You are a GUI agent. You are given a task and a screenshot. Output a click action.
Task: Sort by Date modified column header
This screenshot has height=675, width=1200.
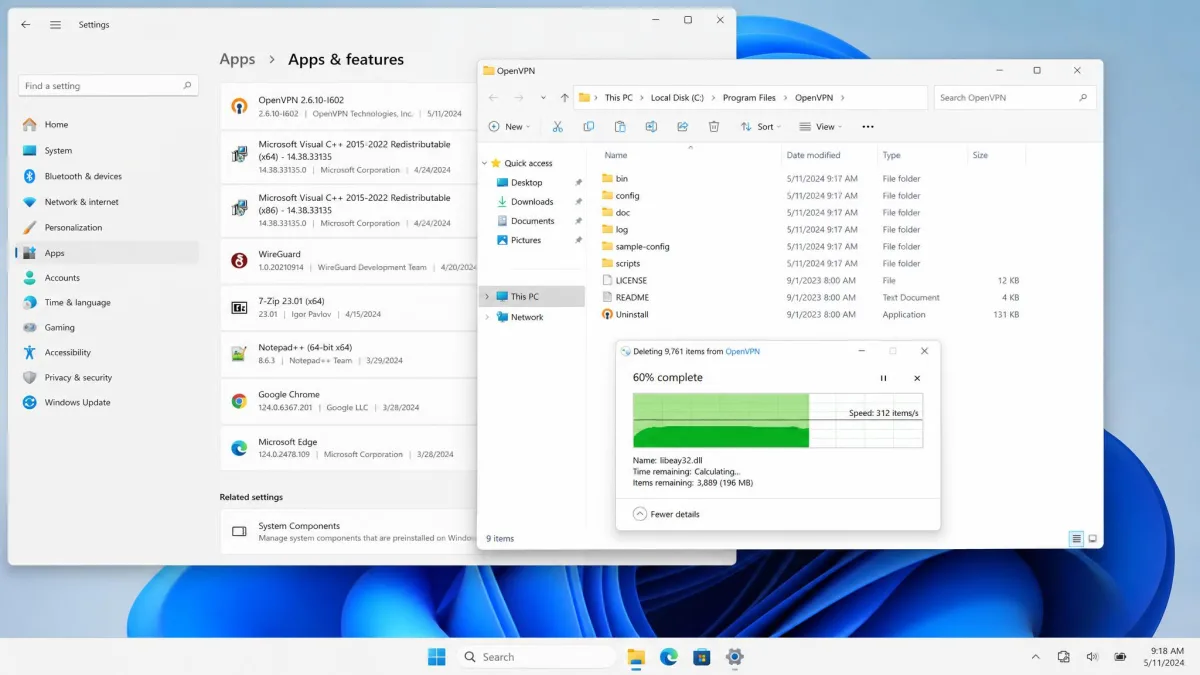(x=829, y=155)
